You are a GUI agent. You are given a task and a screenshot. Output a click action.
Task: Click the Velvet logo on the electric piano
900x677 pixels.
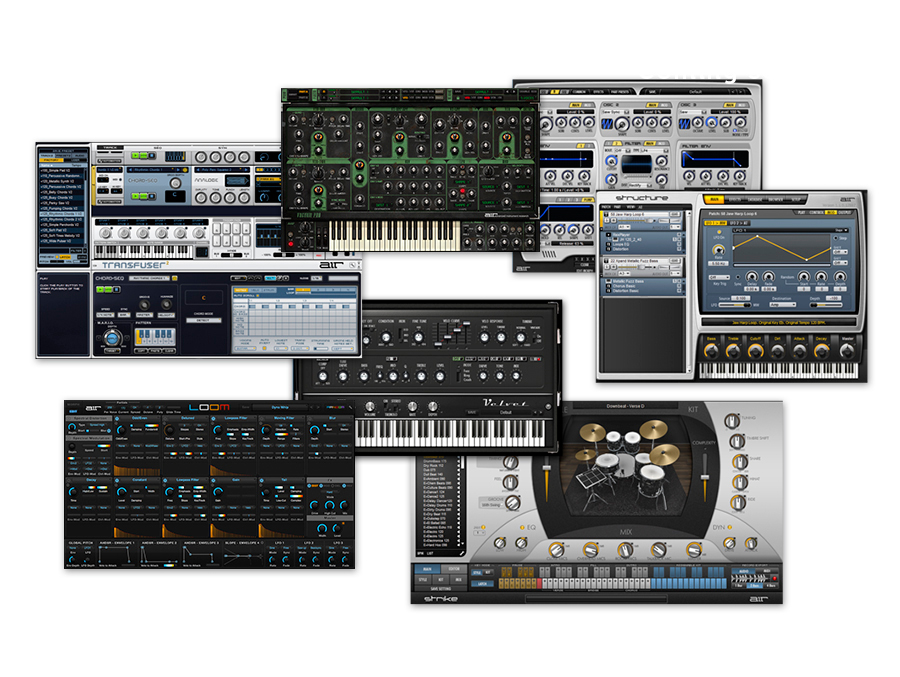coord(503,402)
